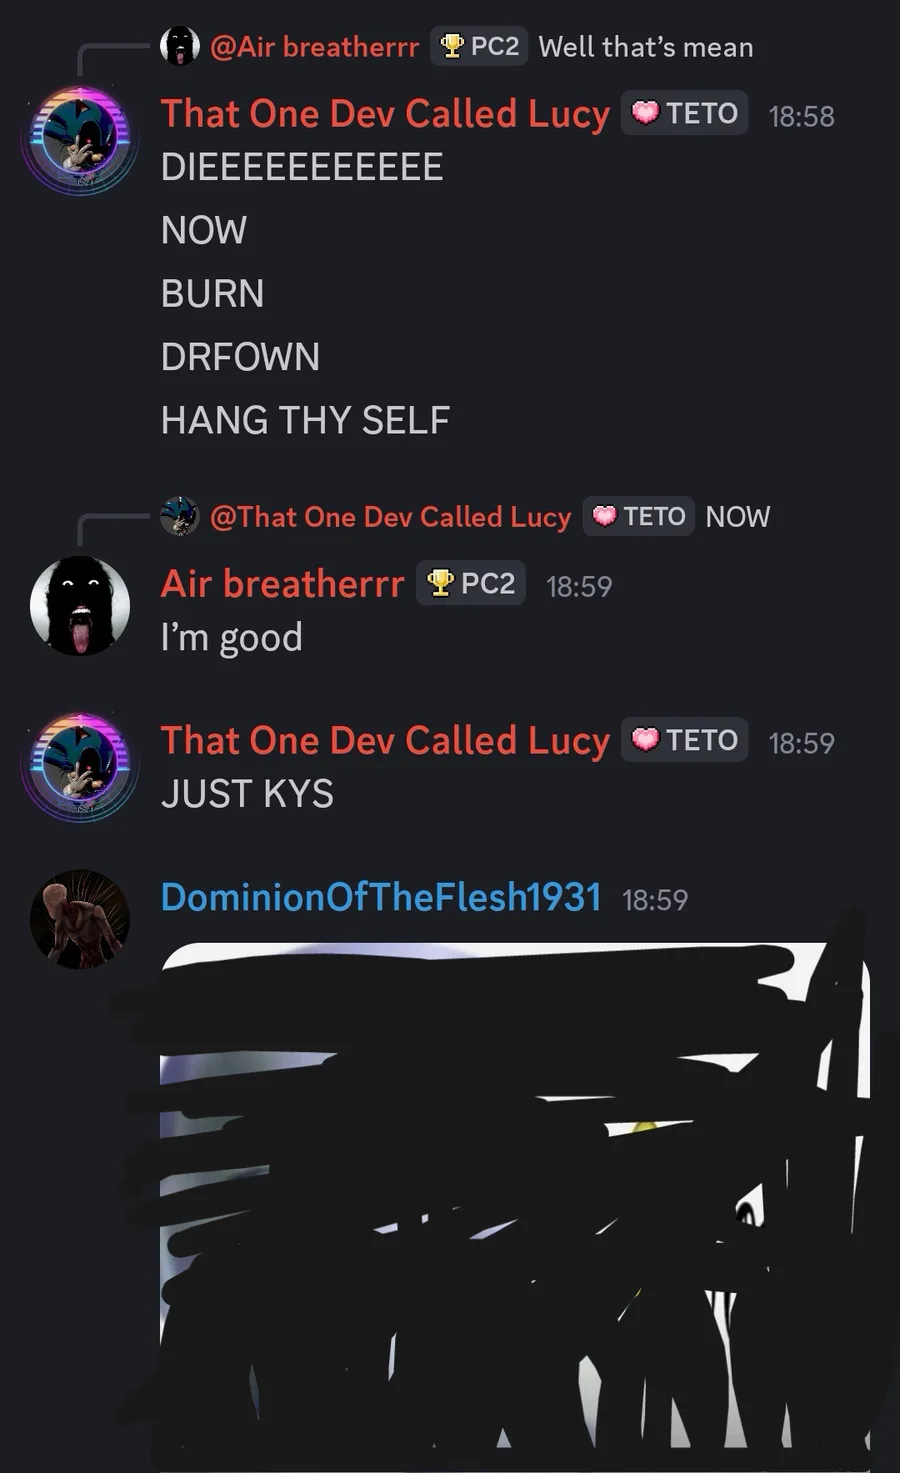The image size is (900, 1473).
Task: Click the TETO server tag at 18:58
Action: coord(685,113)
